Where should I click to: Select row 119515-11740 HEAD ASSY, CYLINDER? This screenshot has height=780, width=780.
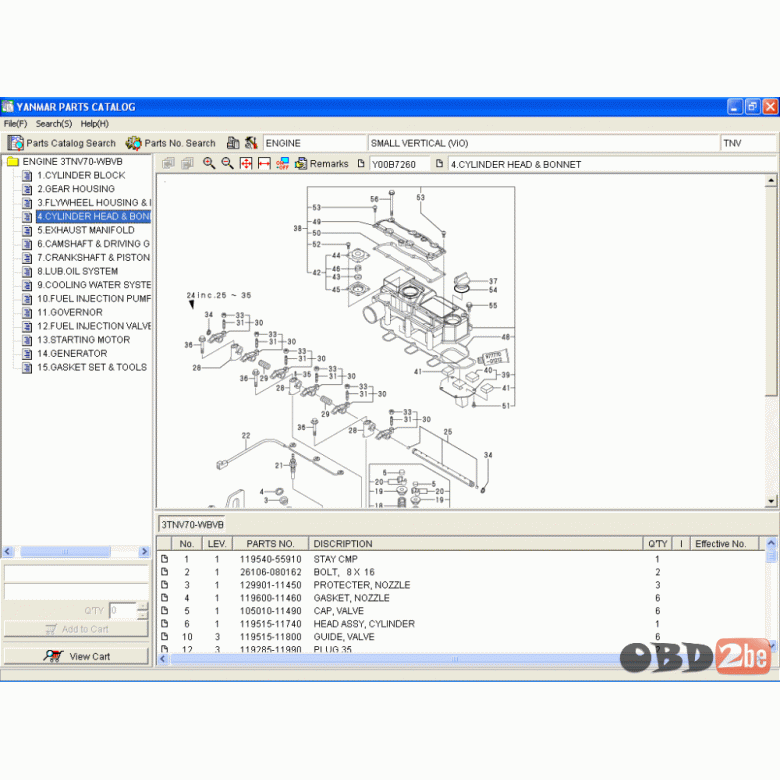point(461,624)
